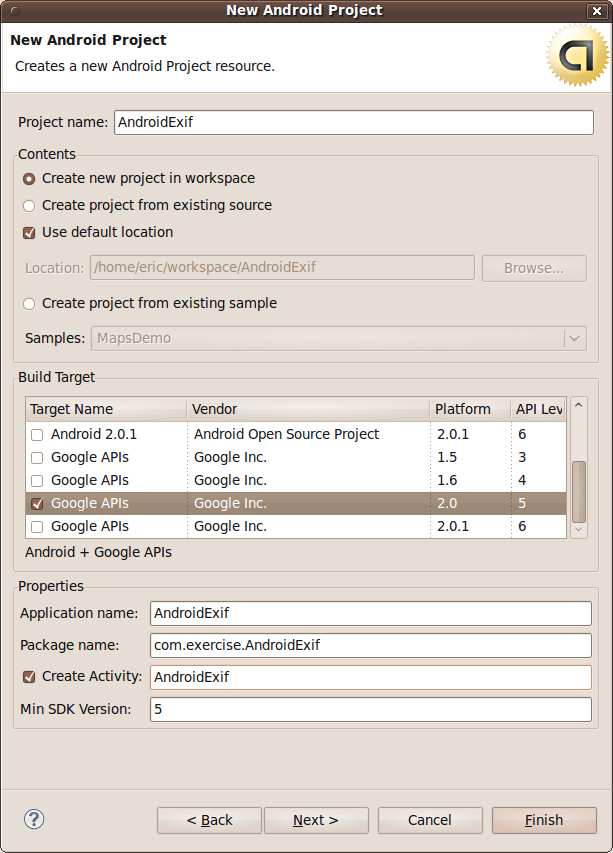Click the Android project wizard logo
Image resolution: width=613 pixels, height=853 pixels.
click(x=577, y=56)
